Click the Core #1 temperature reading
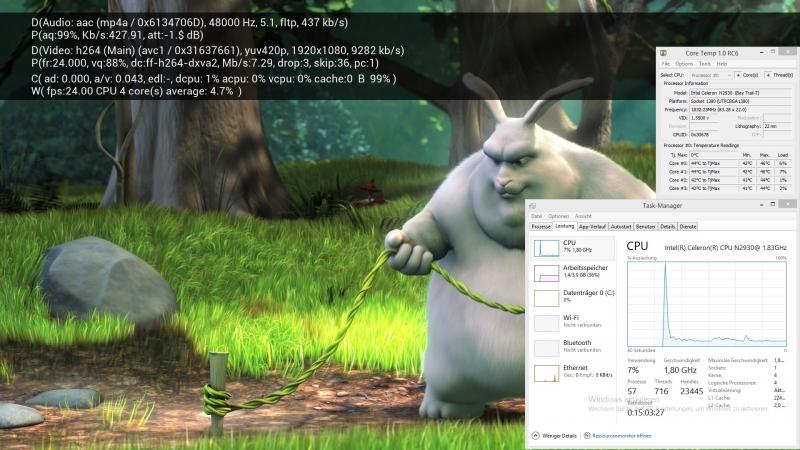 pyautogui.click(x=714, y=171)
